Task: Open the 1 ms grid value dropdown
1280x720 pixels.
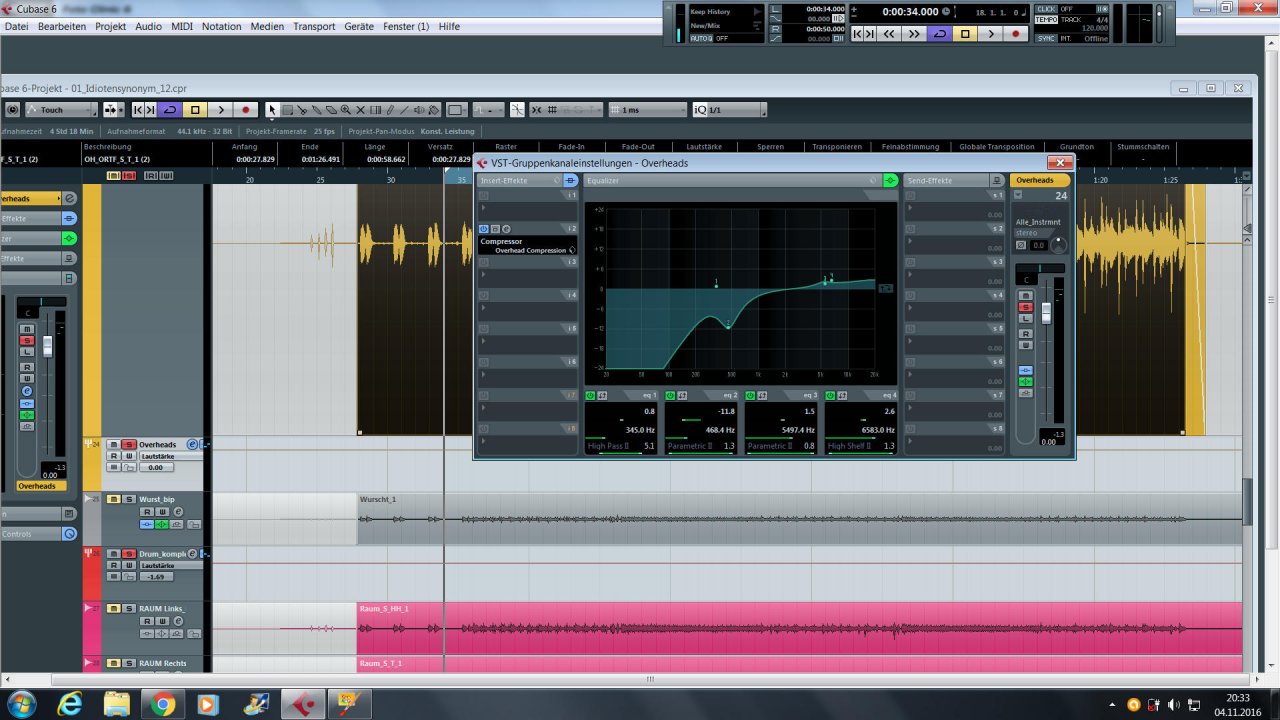Action: point(648,110)
